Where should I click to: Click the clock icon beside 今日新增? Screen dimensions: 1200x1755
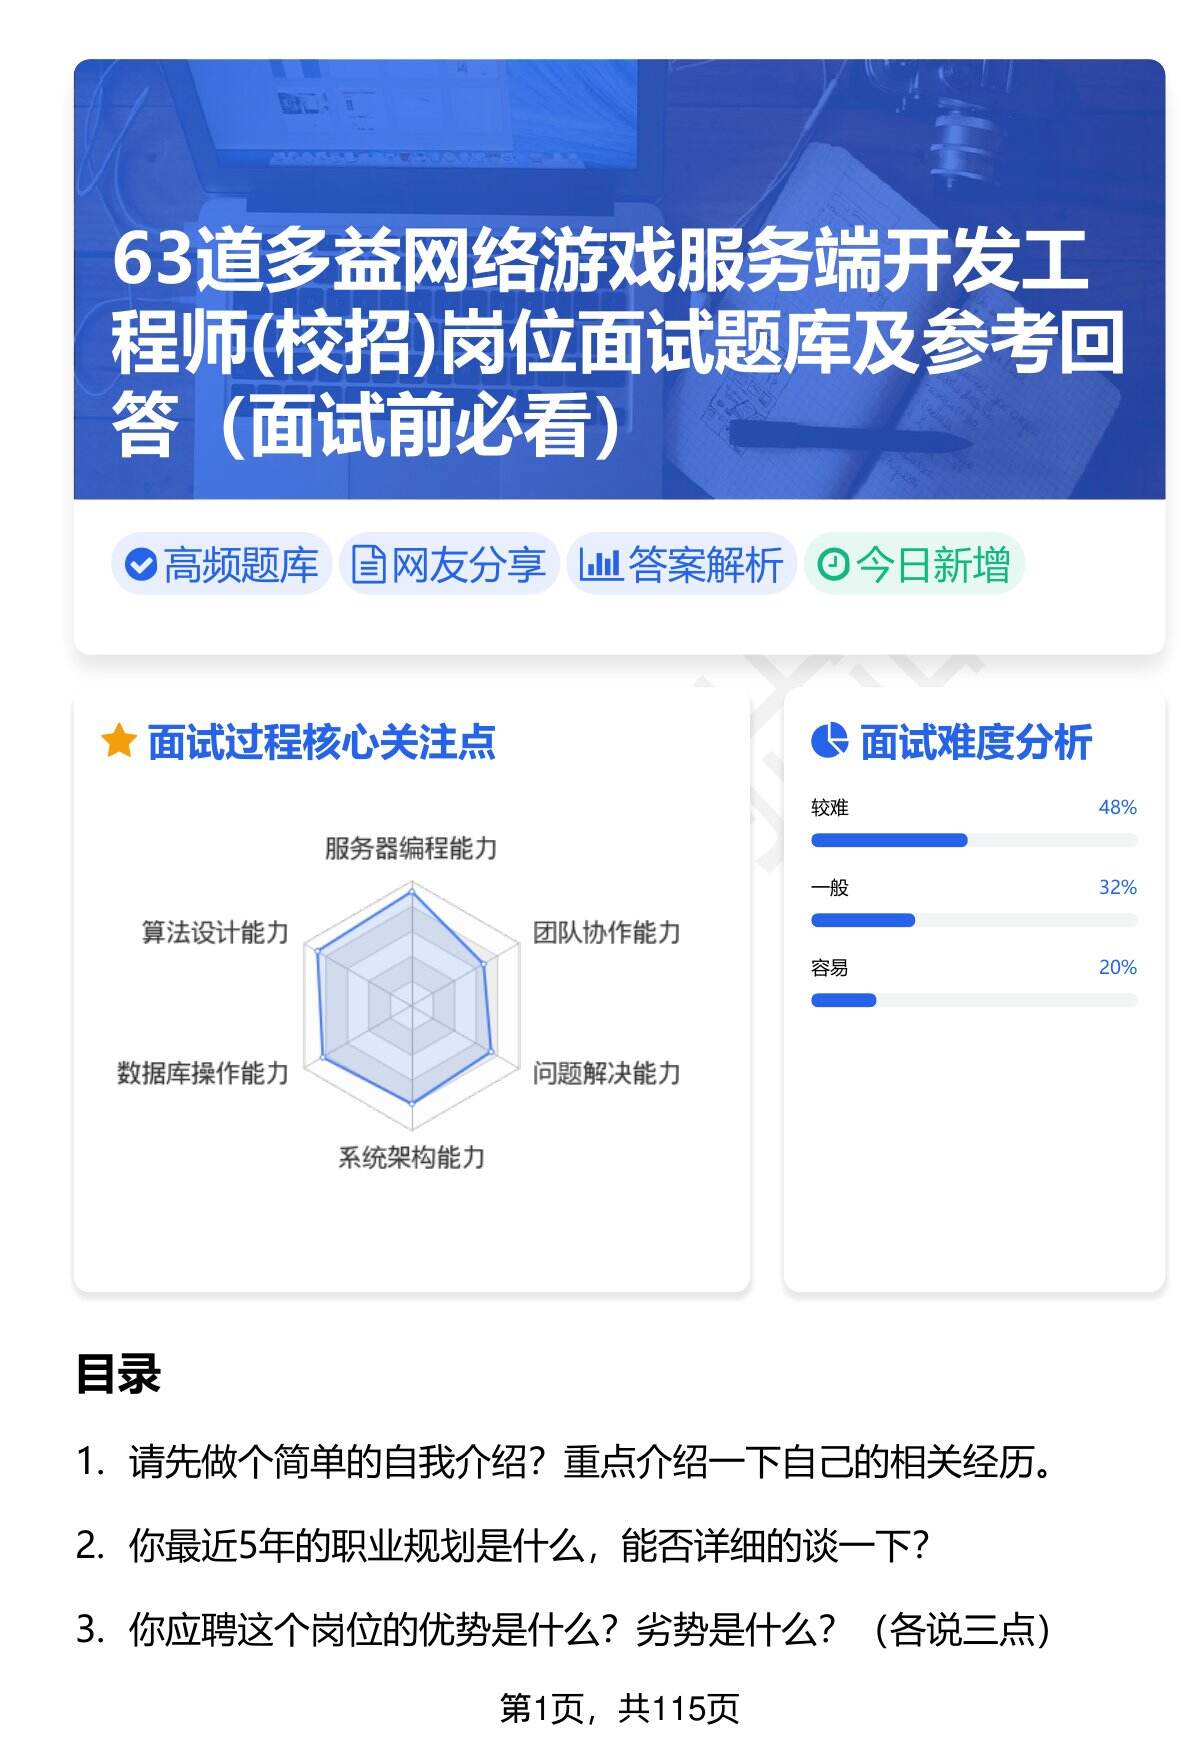click(833, 565)
